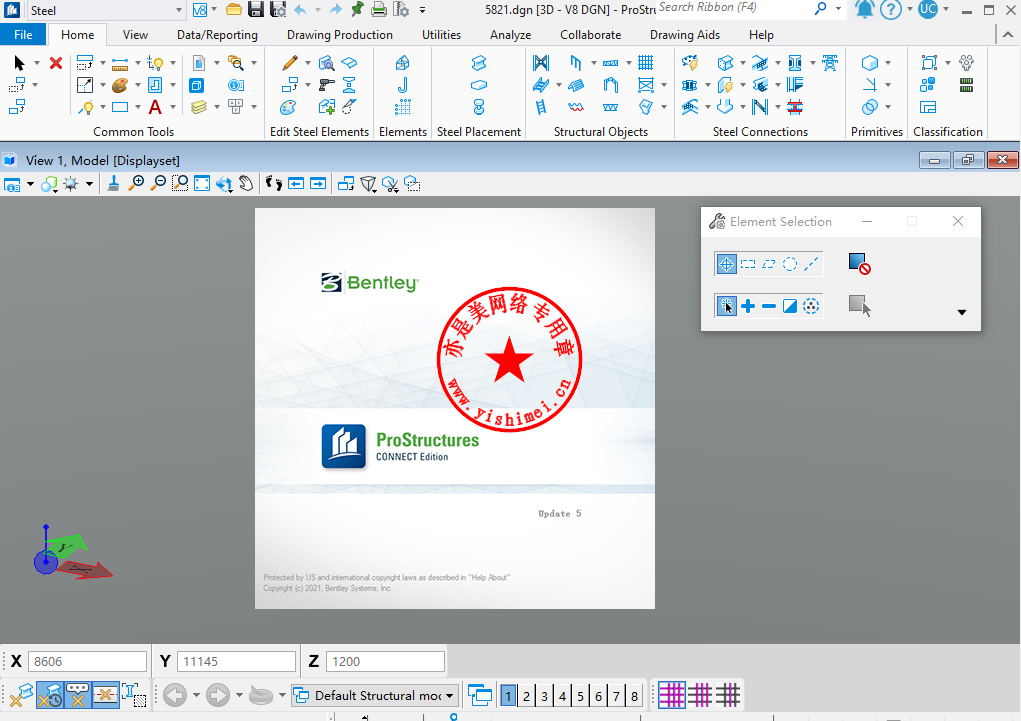Switch to the Utilities tab
Image resolution: width=1021 pixels, height=721 pixels.
(x=441, y=35)
